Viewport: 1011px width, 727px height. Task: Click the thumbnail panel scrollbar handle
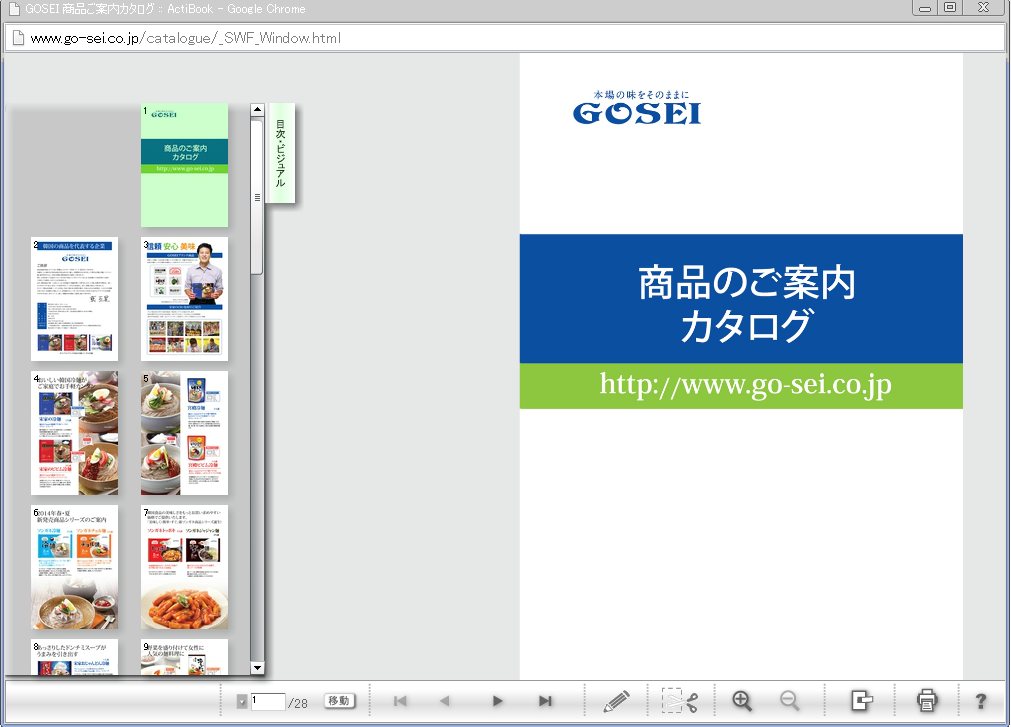(x=257, y=197)
